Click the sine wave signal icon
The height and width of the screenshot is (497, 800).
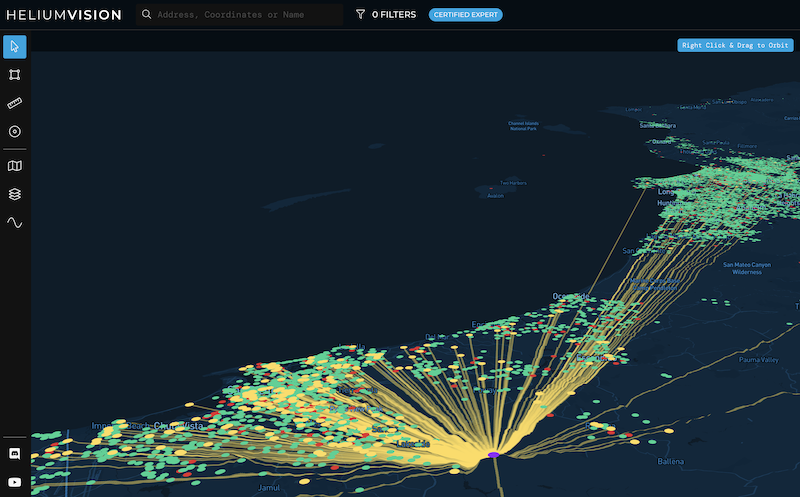click(15, 222)
